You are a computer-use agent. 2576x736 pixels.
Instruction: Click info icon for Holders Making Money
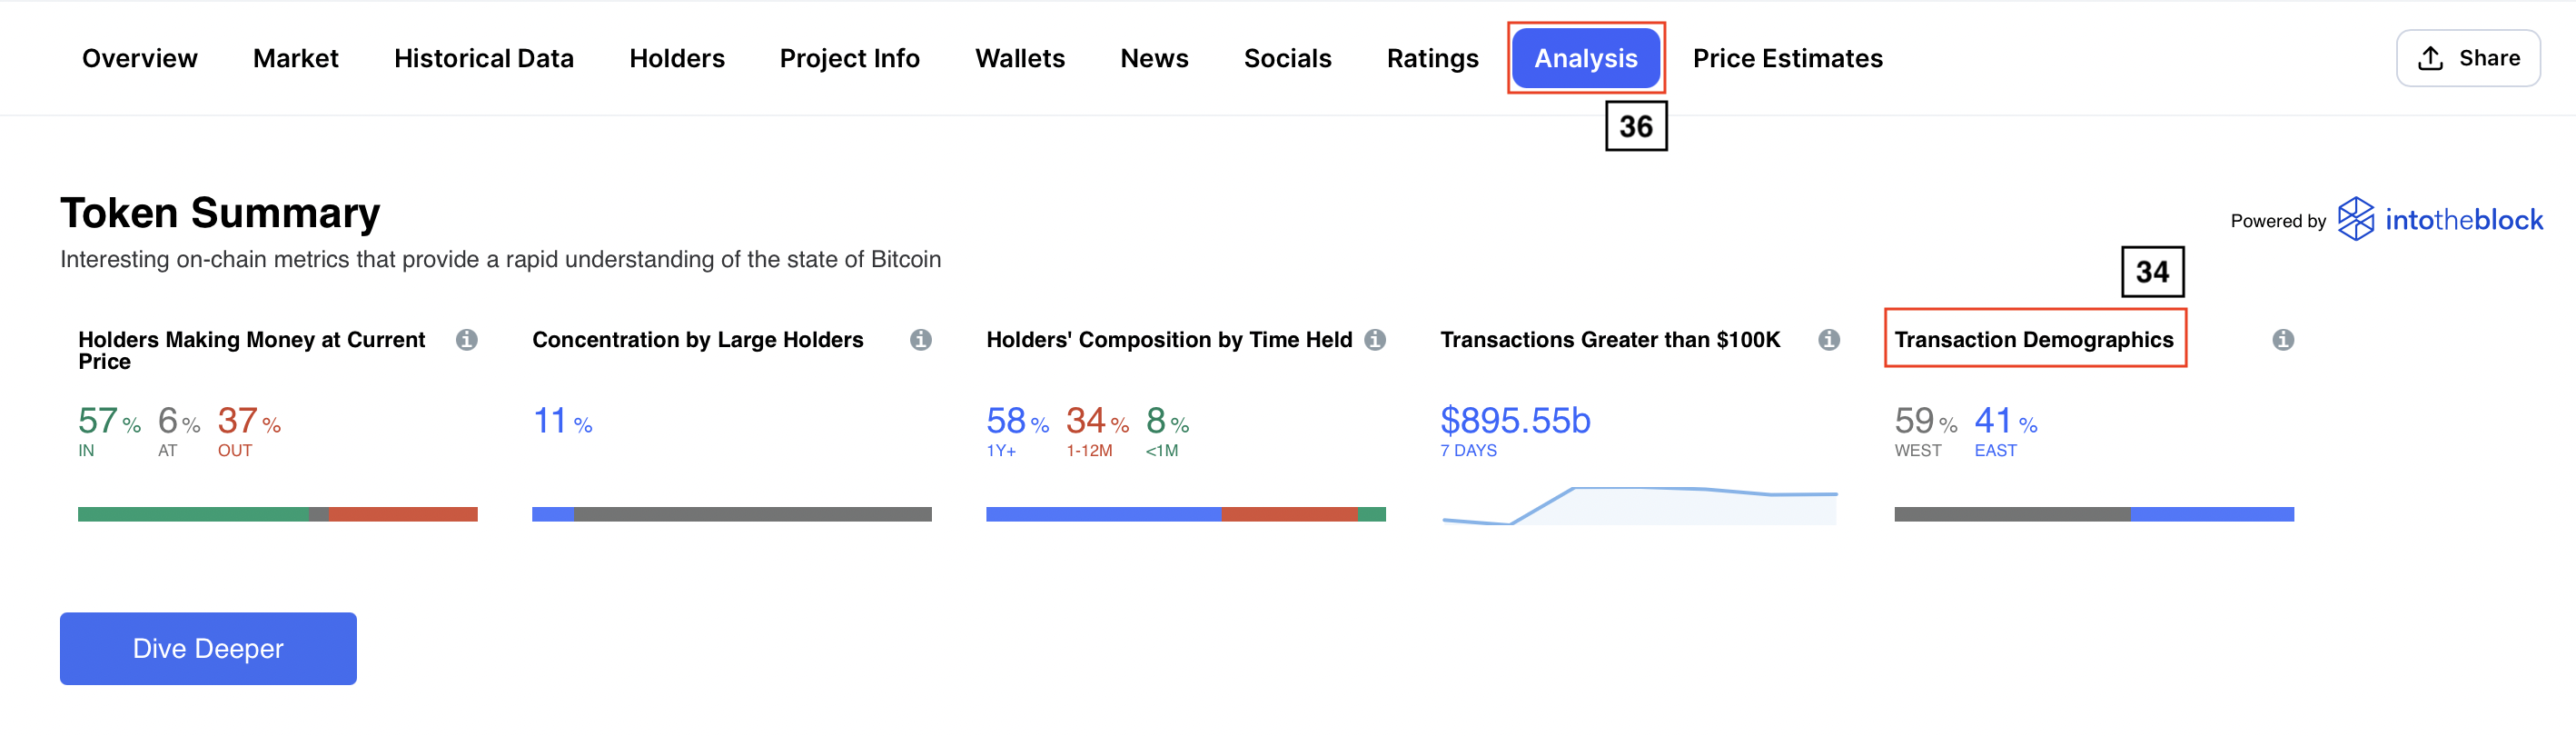[x=466, y=340]
